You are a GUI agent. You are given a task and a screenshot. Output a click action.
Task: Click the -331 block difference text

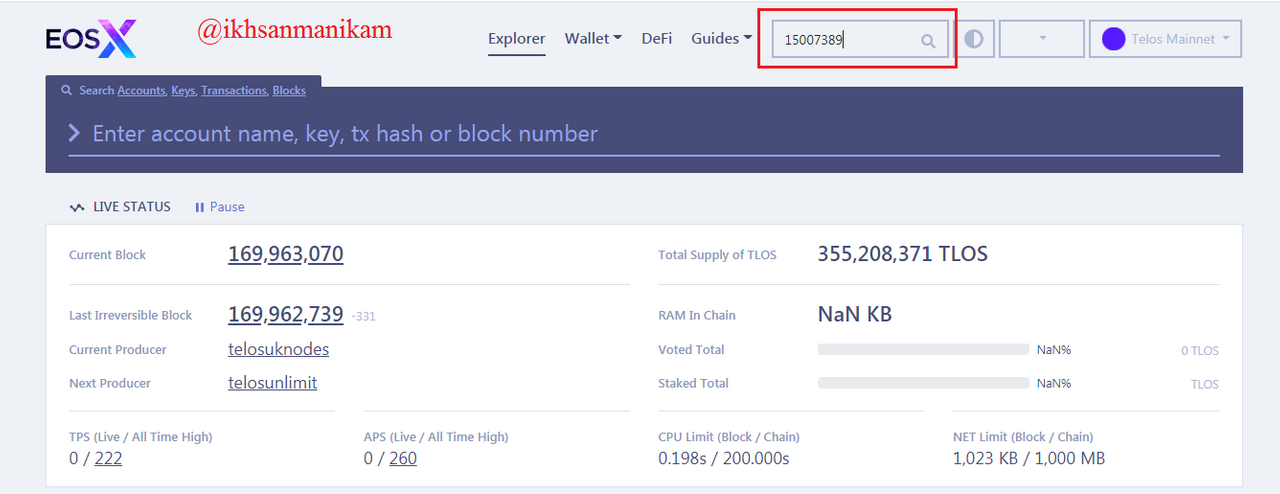pos(364,316)
